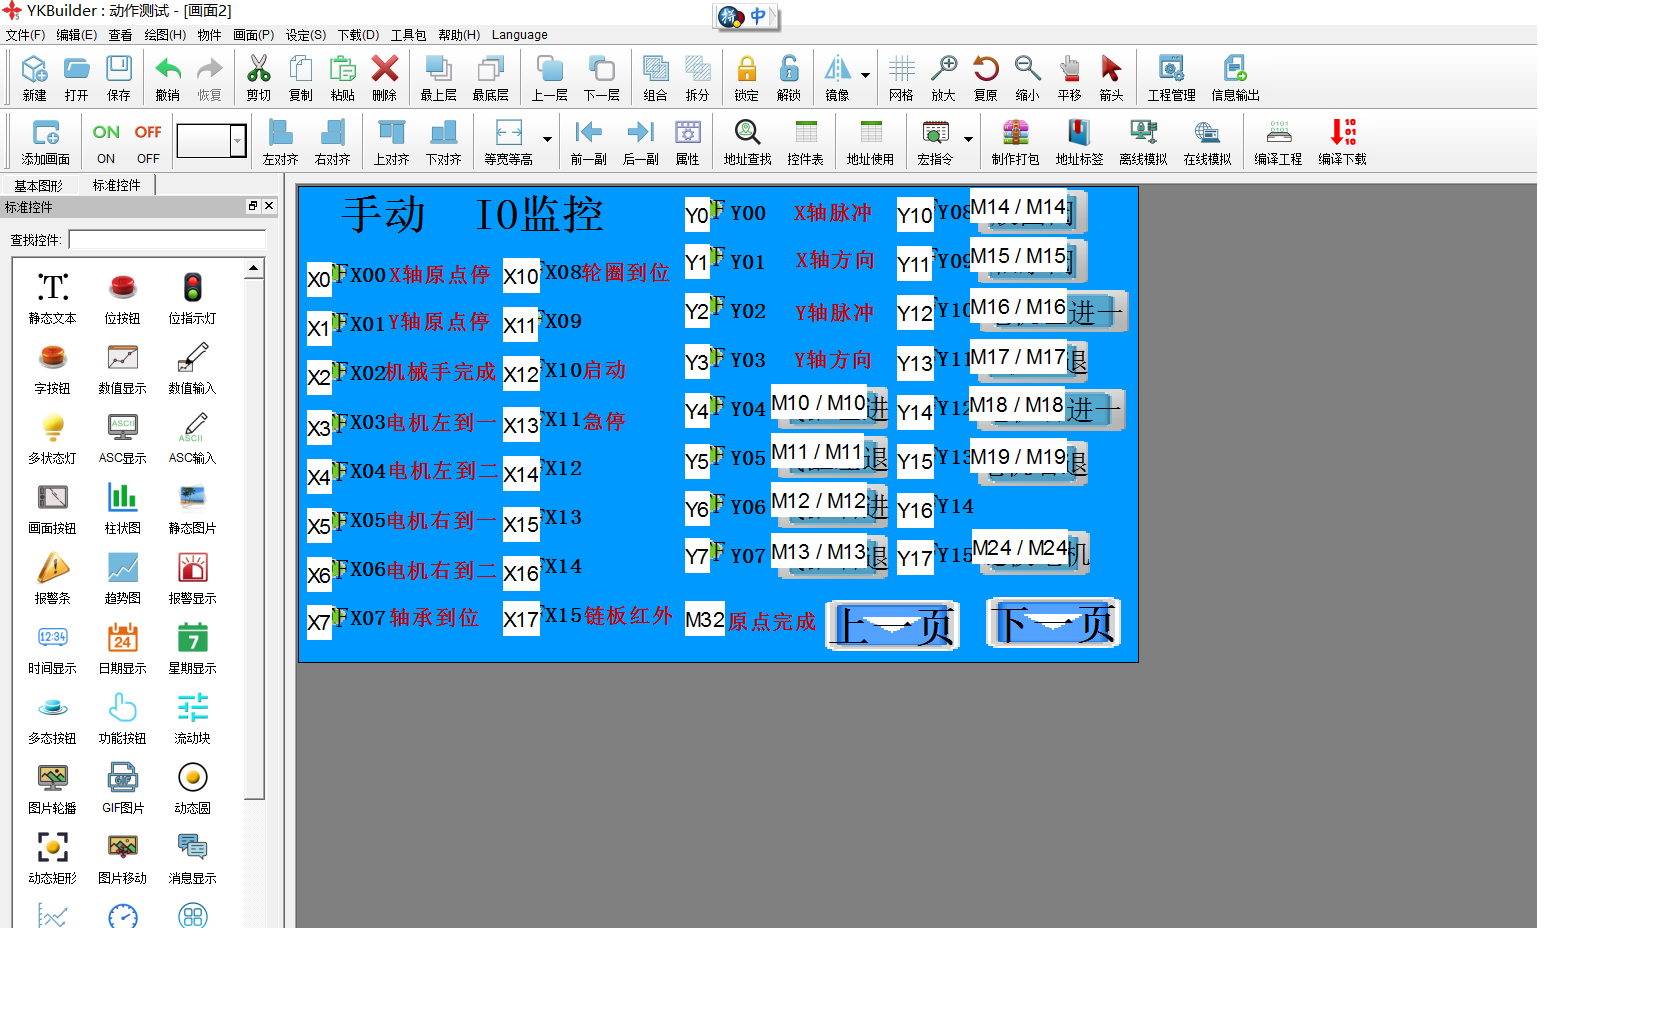Open the 编辑(E) menu

click(77, 35)
